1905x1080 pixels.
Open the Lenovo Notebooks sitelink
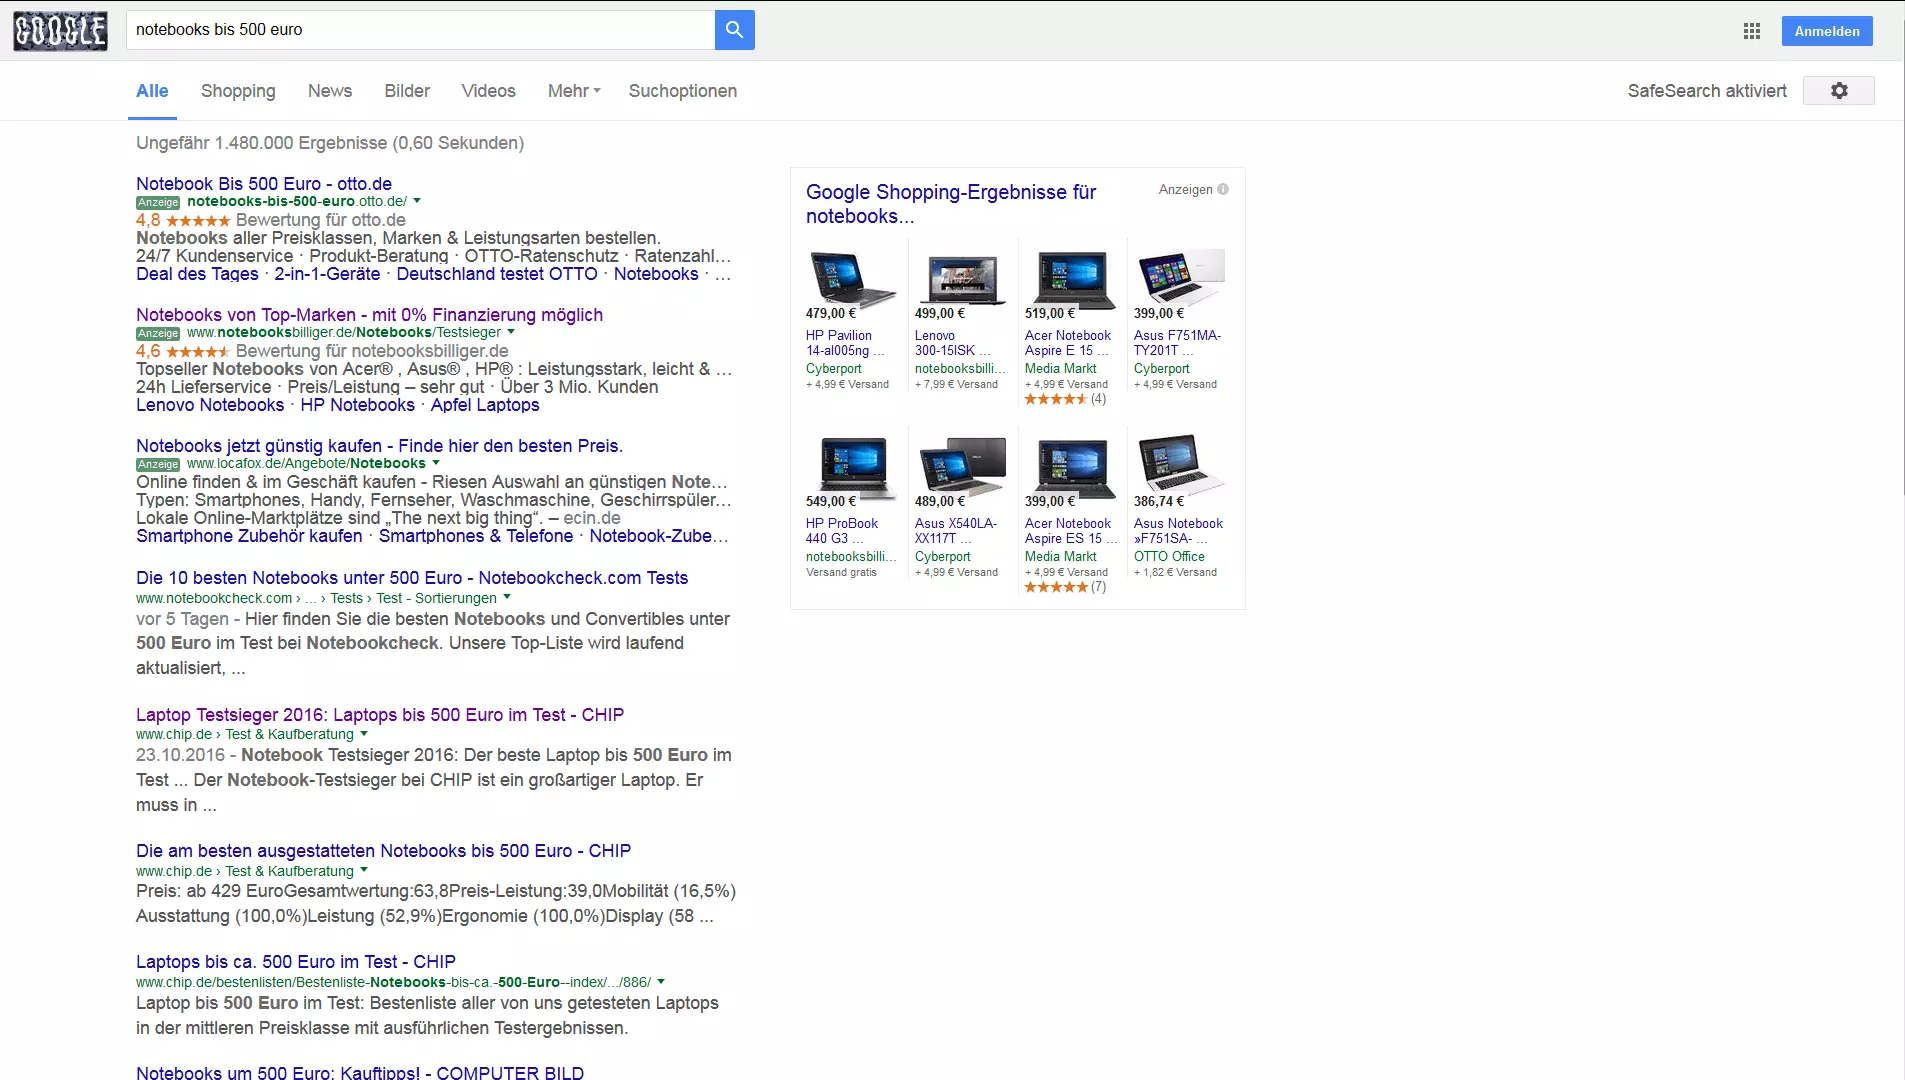coord(210,405)
